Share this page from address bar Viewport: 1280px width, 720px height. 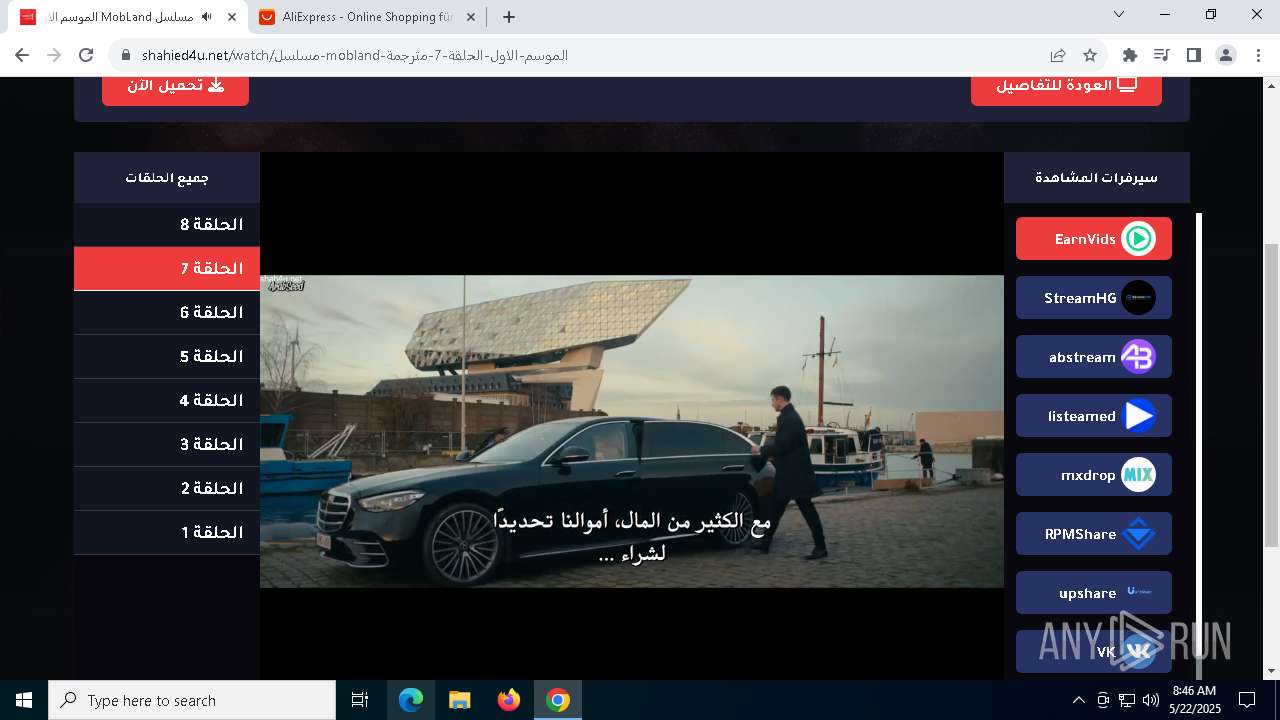point(1058,55)
